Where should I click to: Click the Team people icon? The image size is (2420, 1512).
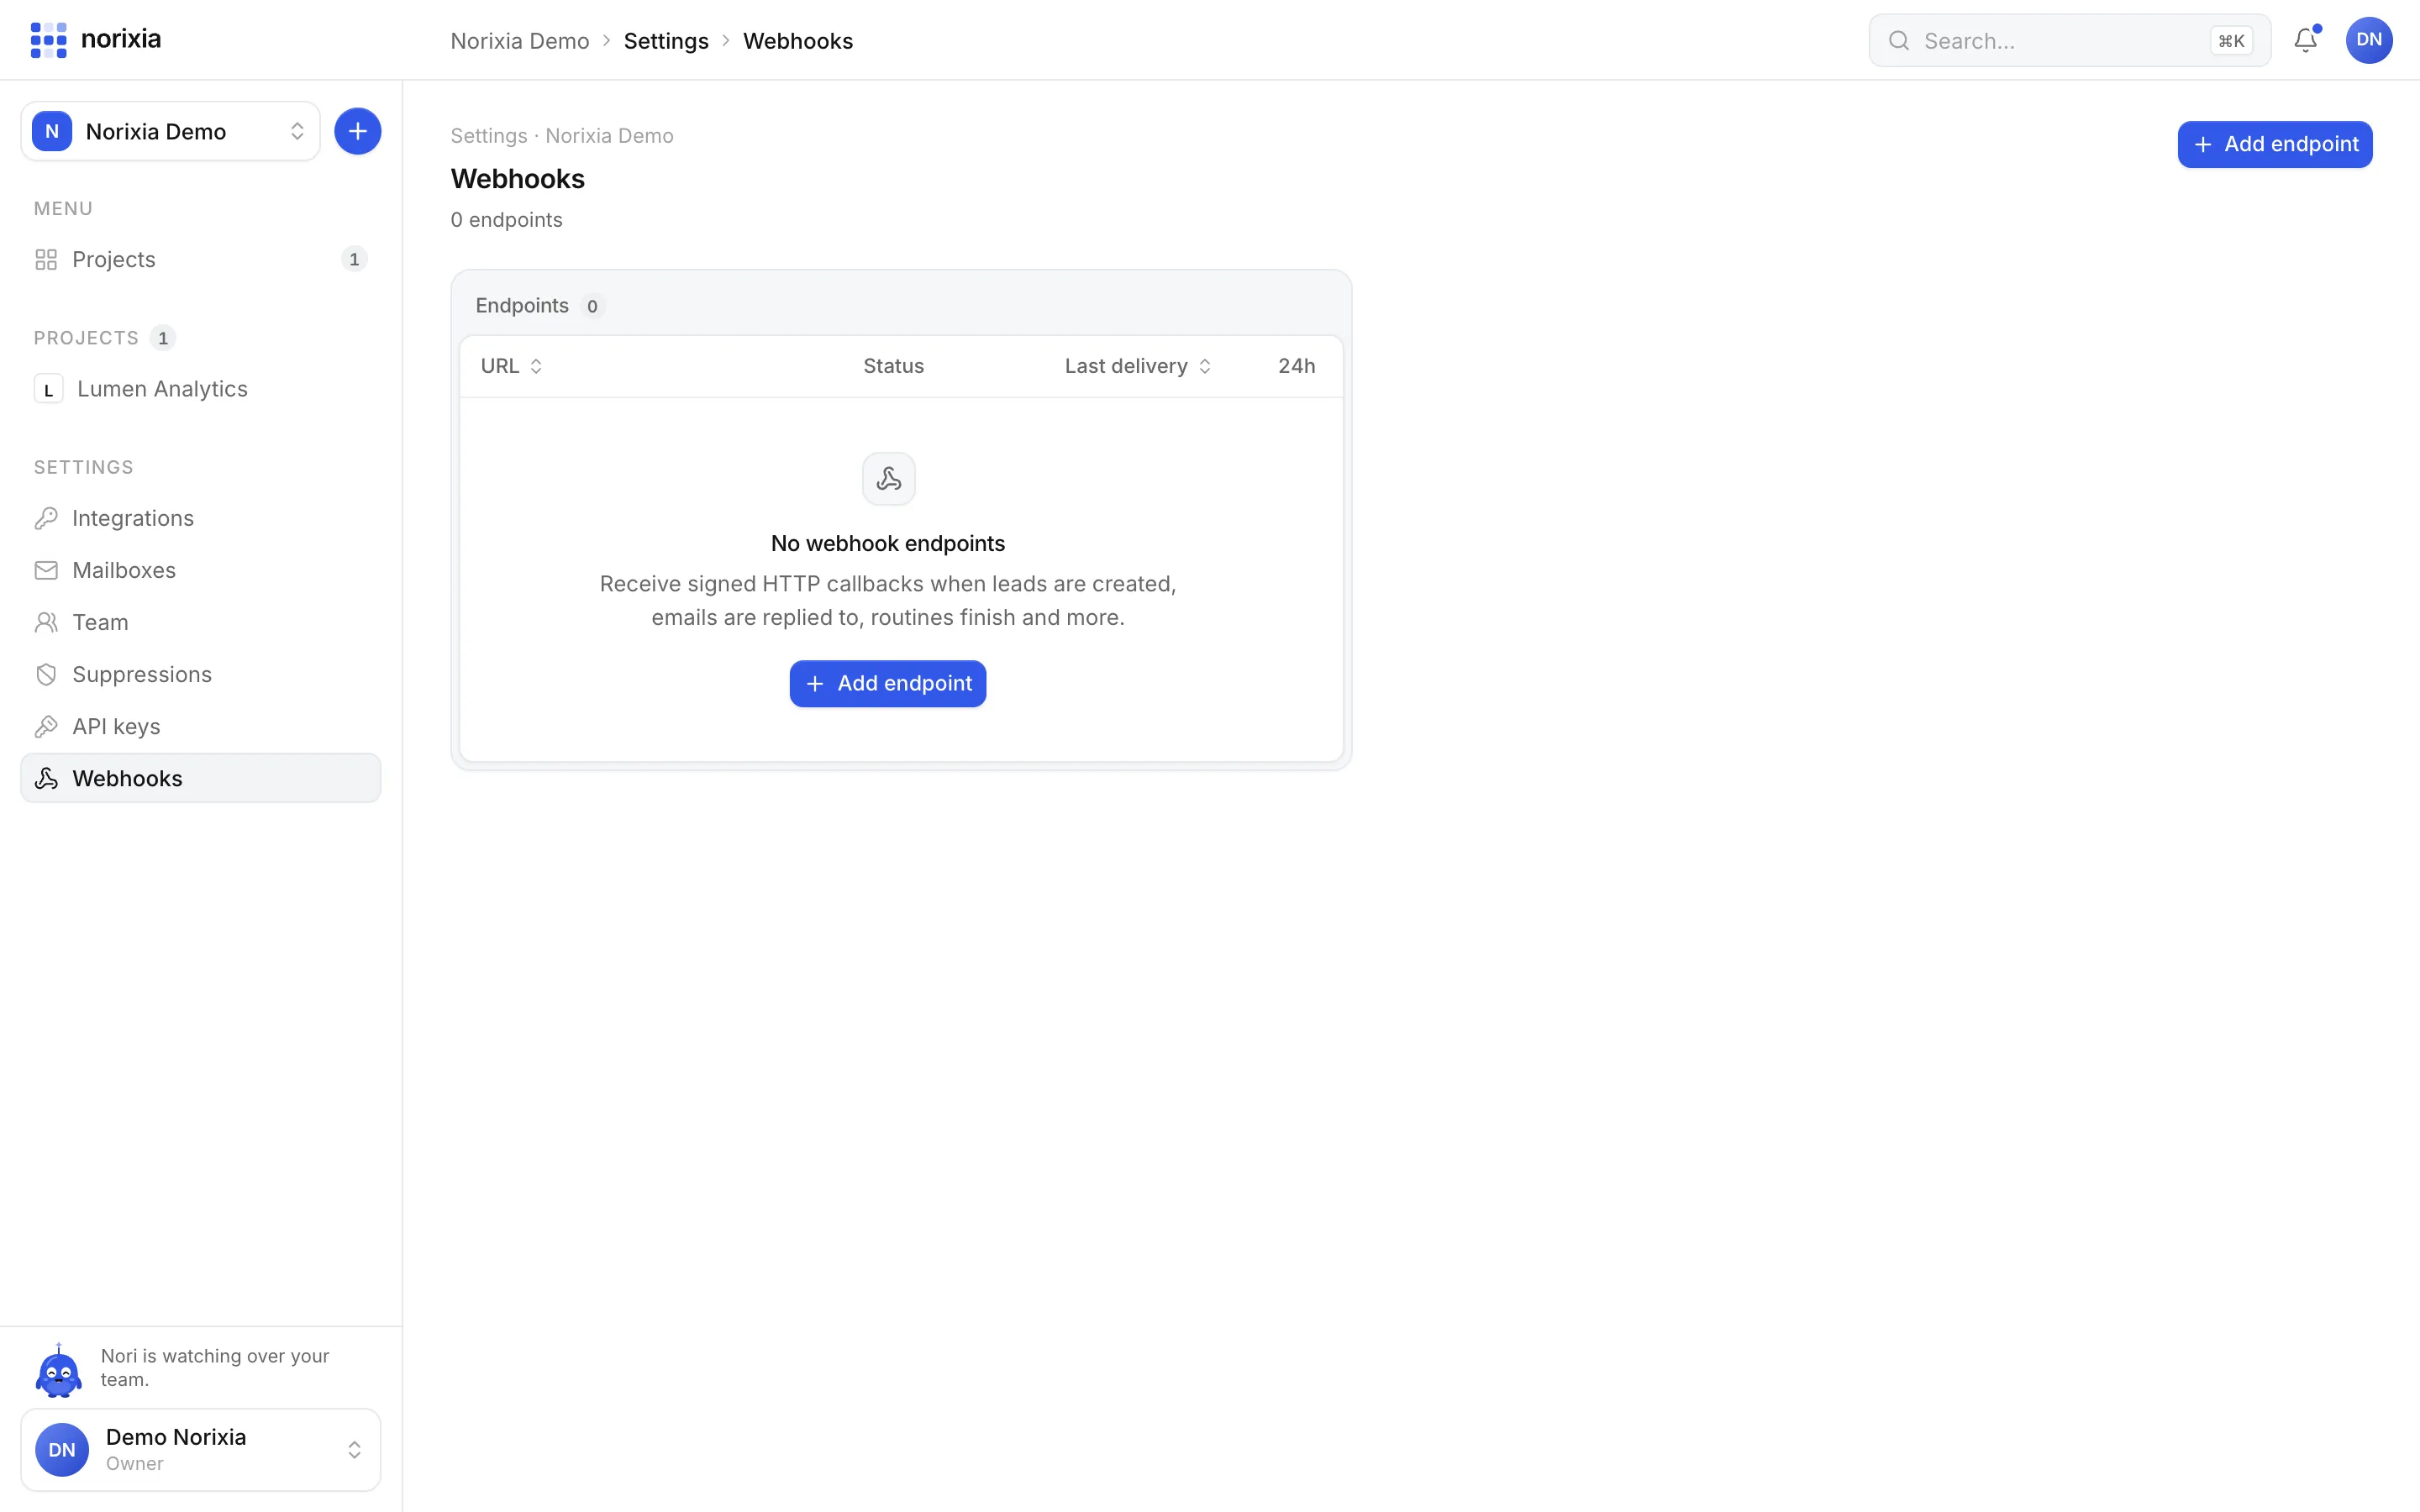46,622
